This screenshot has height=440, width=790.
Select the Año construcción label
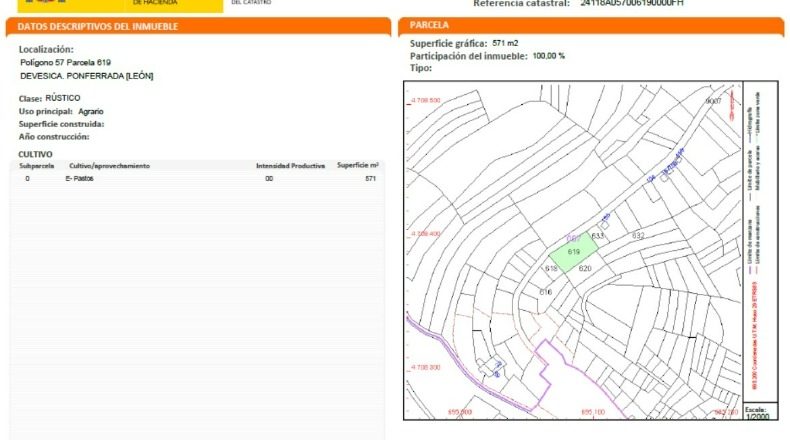click(x=54, y=137)
